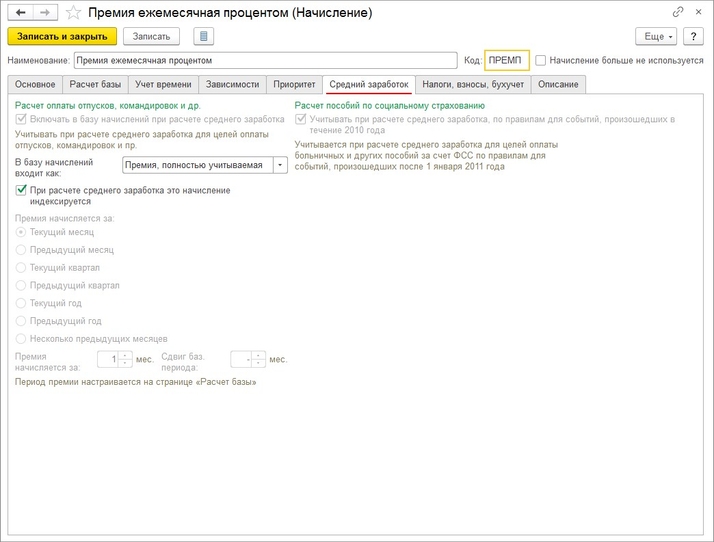Open help with the question mark button

pyautogui.click(x=695, y=36)
